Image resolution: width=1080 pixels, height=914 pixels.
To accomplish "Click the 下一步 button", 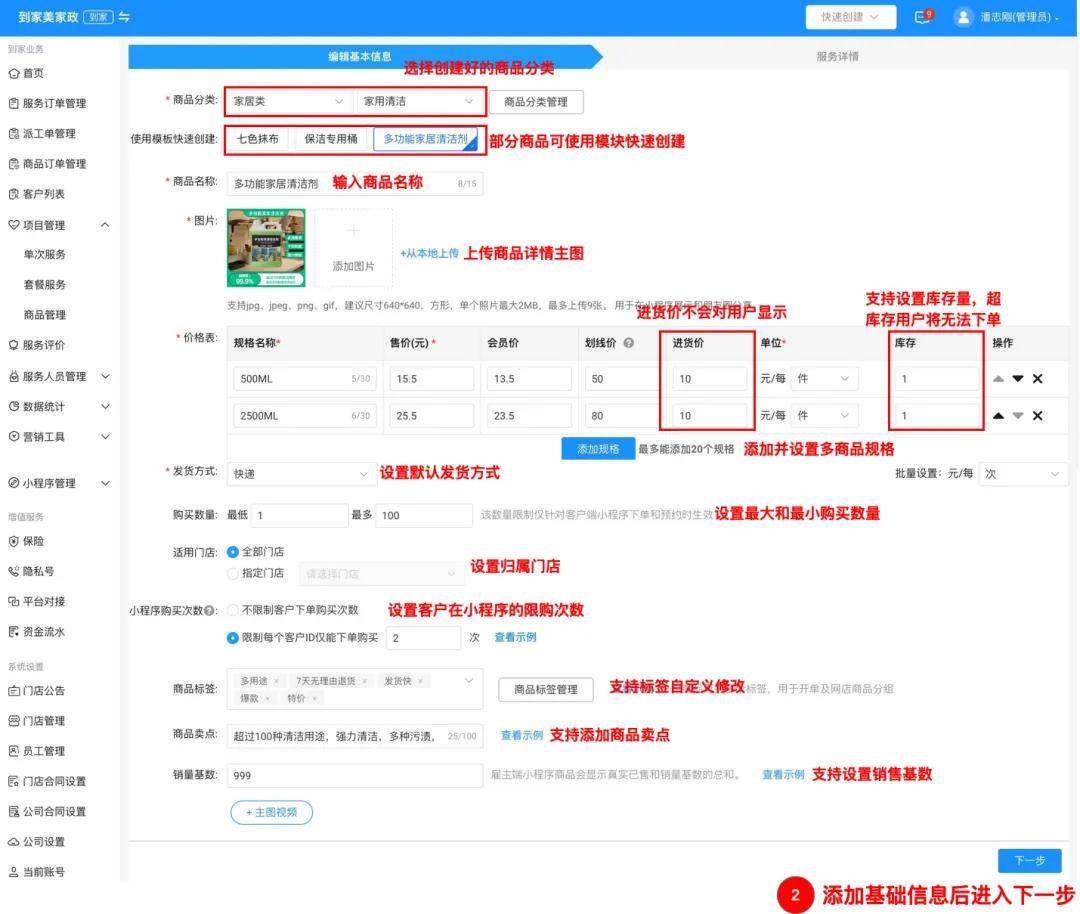I will (x=1029, y=861).
